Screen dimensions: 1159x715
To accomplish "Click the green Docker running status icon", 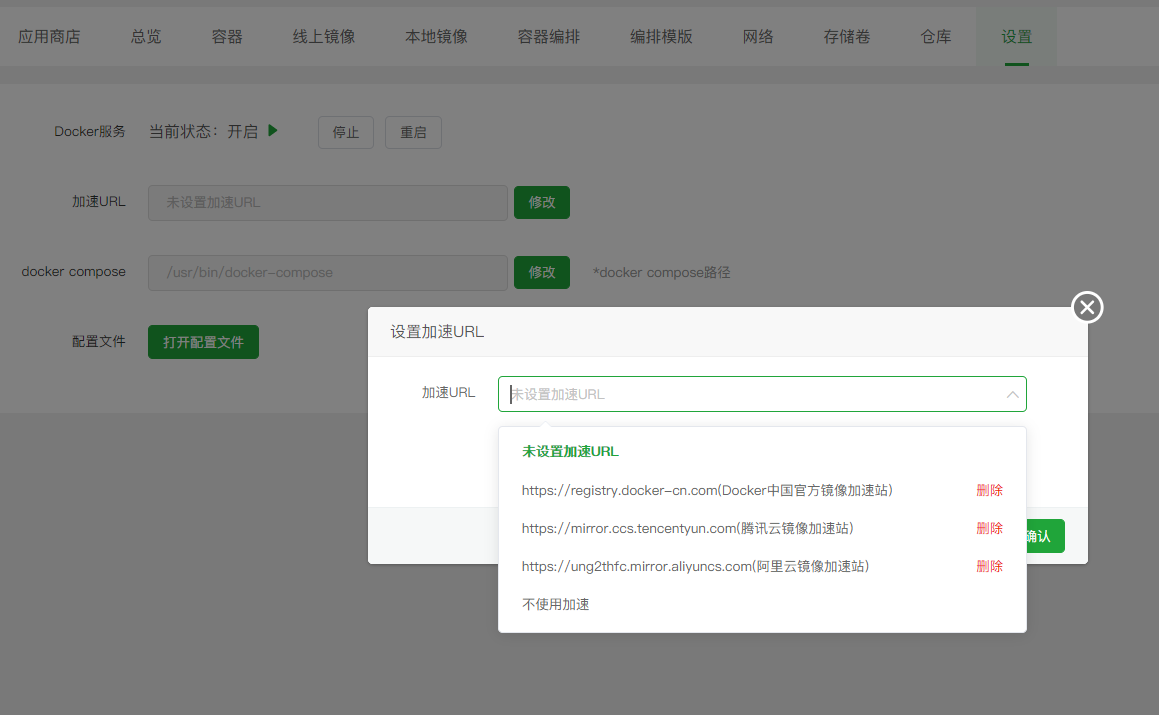I will (273, 131).
